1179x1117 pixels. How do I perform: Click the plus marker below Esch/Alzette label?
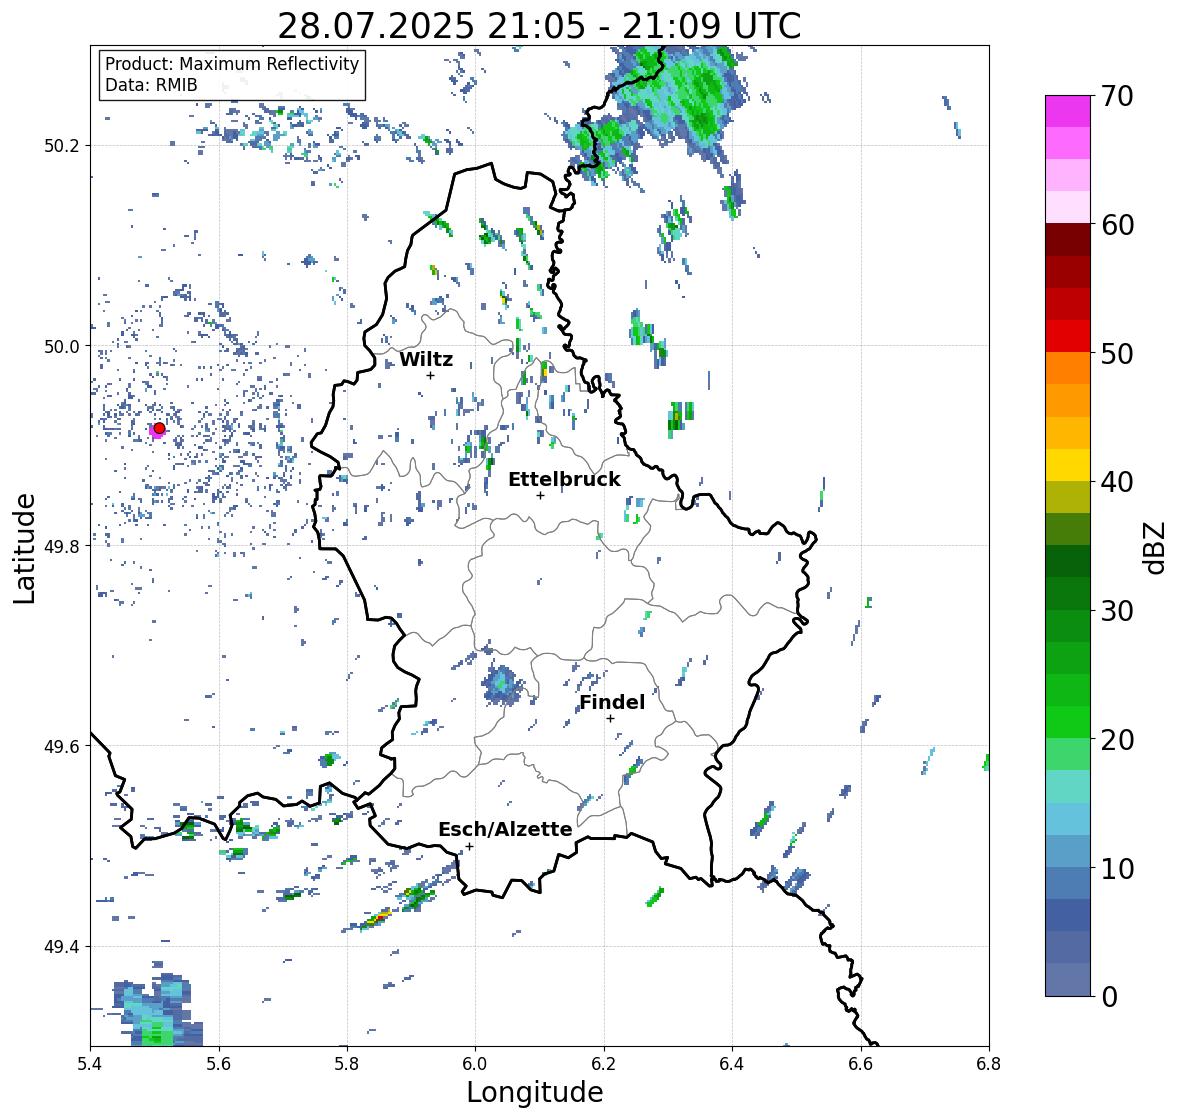[x=469, y=846]
